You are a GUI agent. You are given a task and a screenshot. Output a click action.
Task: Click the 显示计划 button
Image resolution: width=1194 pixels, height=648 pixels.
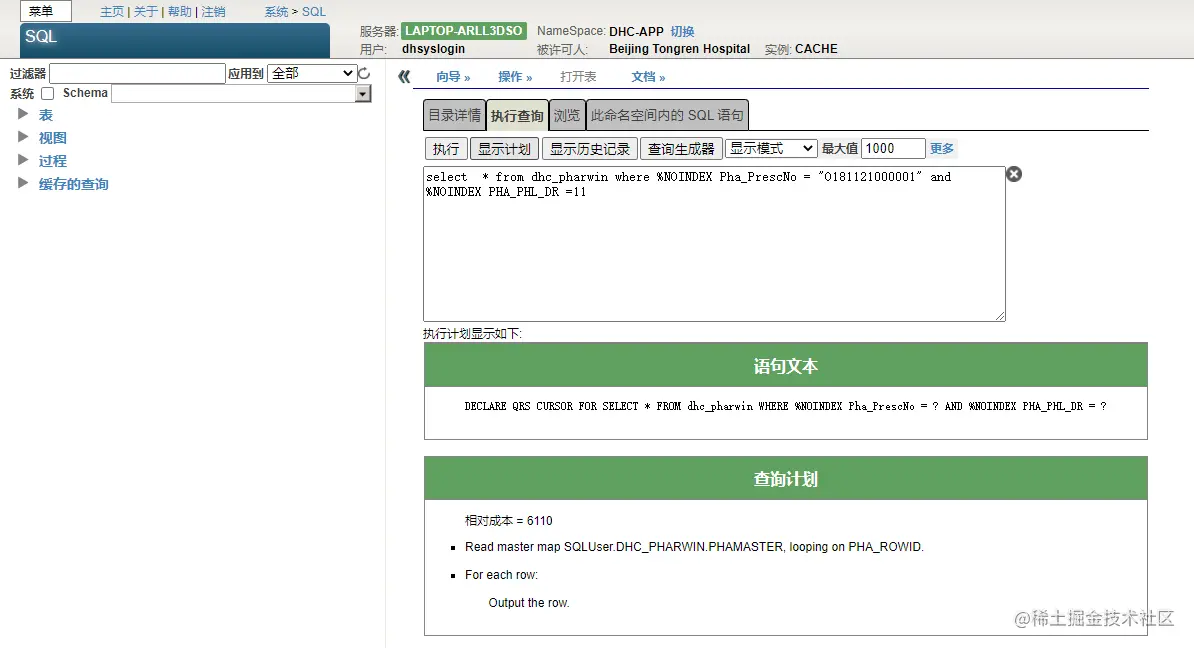504,148
